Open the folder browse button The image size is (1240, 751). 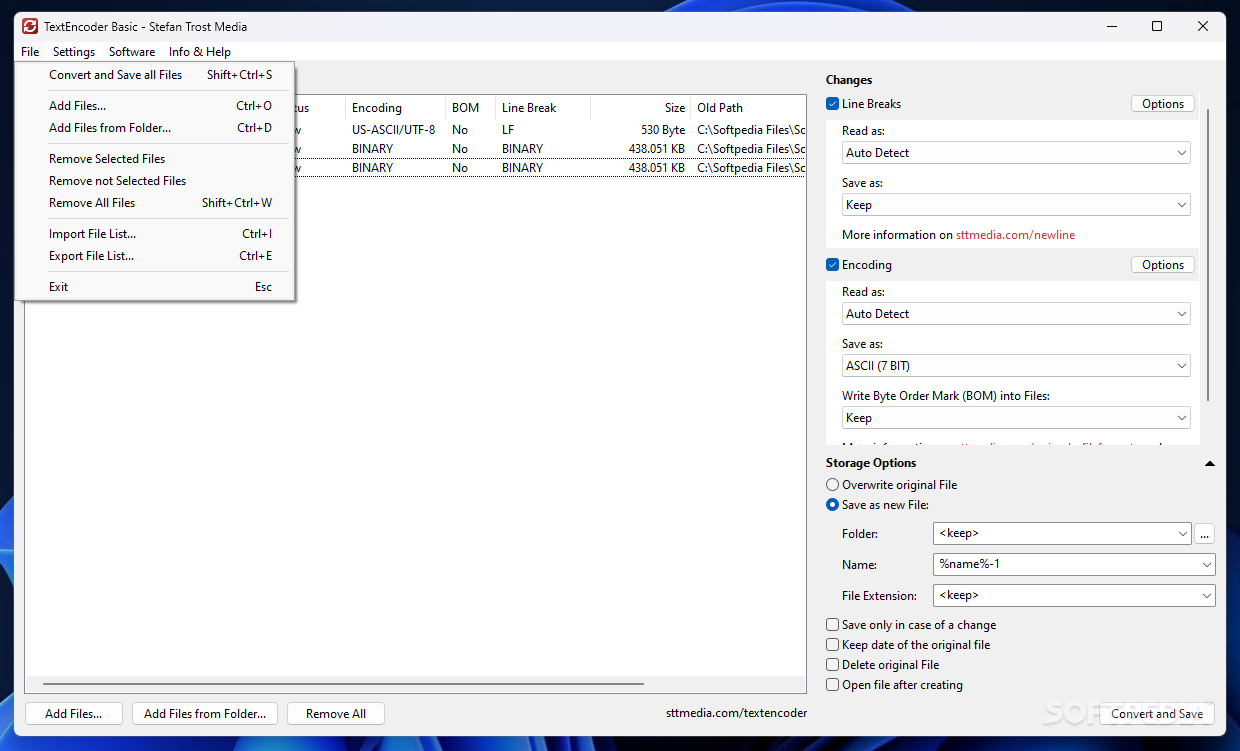tap(1205, 534)
